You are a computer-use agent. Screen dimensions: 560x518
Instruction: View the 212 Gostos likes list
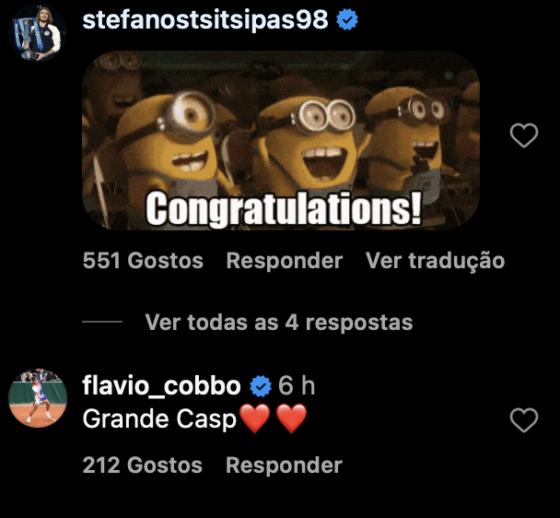[142, 465]
